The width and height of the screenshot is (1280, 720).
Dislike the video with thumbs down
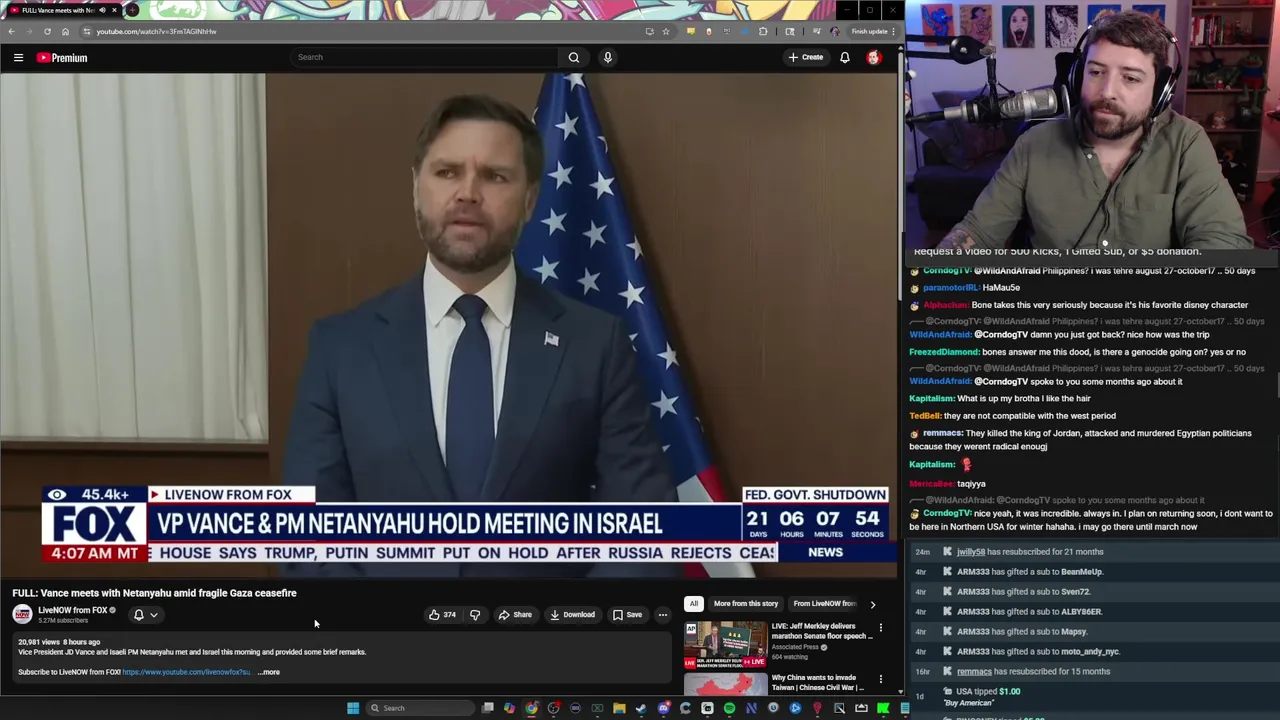(x=475, y=615)
